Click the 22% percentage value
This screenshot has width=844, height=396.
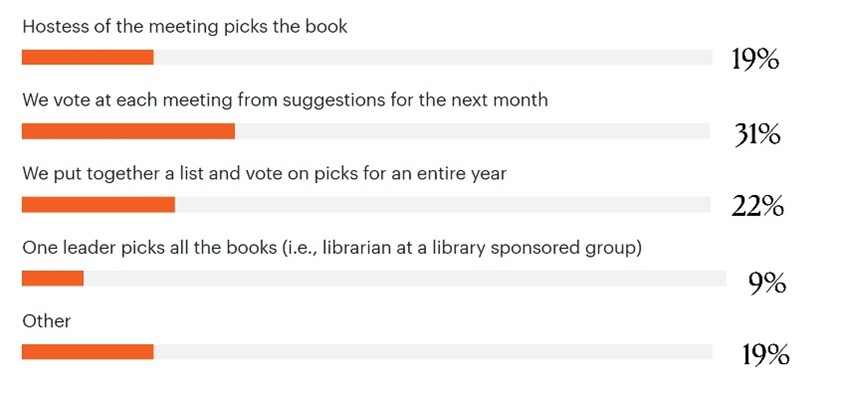click(757, 206)
